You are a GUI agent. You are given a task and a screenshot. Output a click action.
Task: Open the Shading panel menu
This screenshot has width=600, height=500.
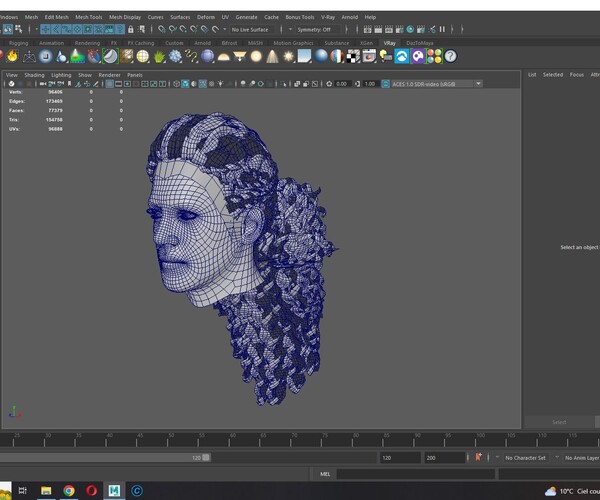(34, 75)
